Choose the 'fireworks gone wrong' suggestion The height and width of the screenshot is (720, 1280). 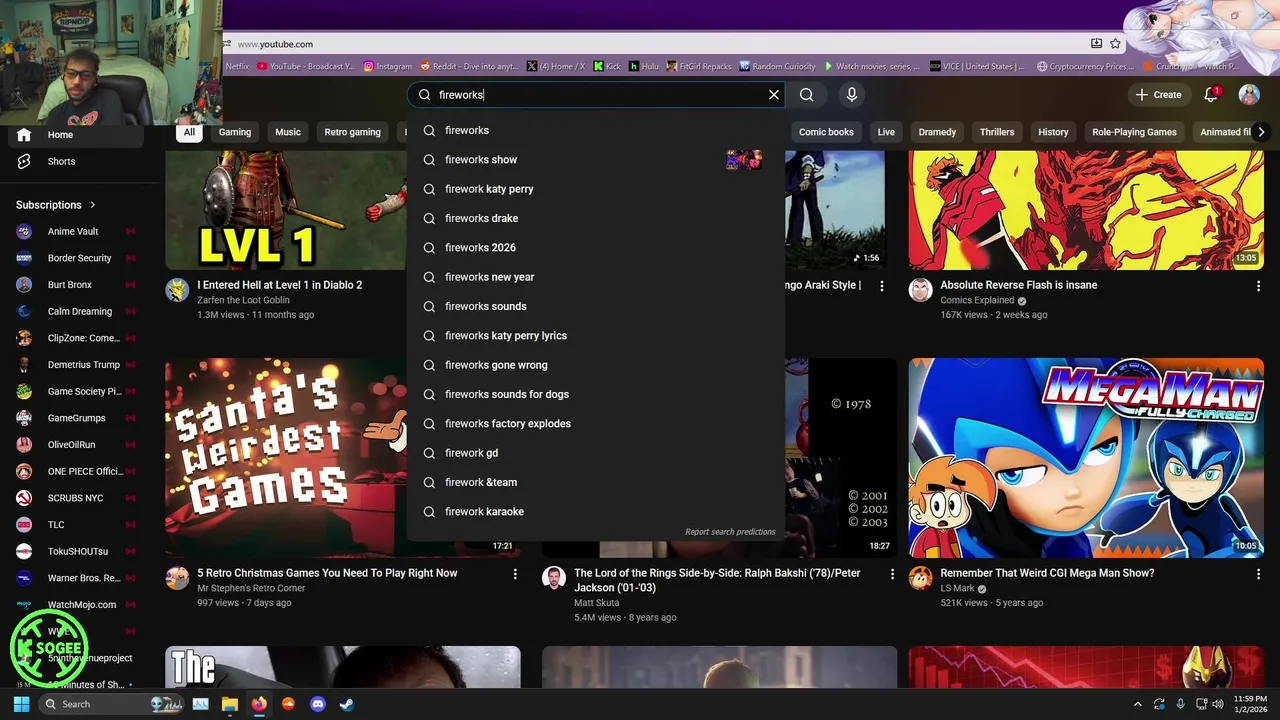(596, 365)
